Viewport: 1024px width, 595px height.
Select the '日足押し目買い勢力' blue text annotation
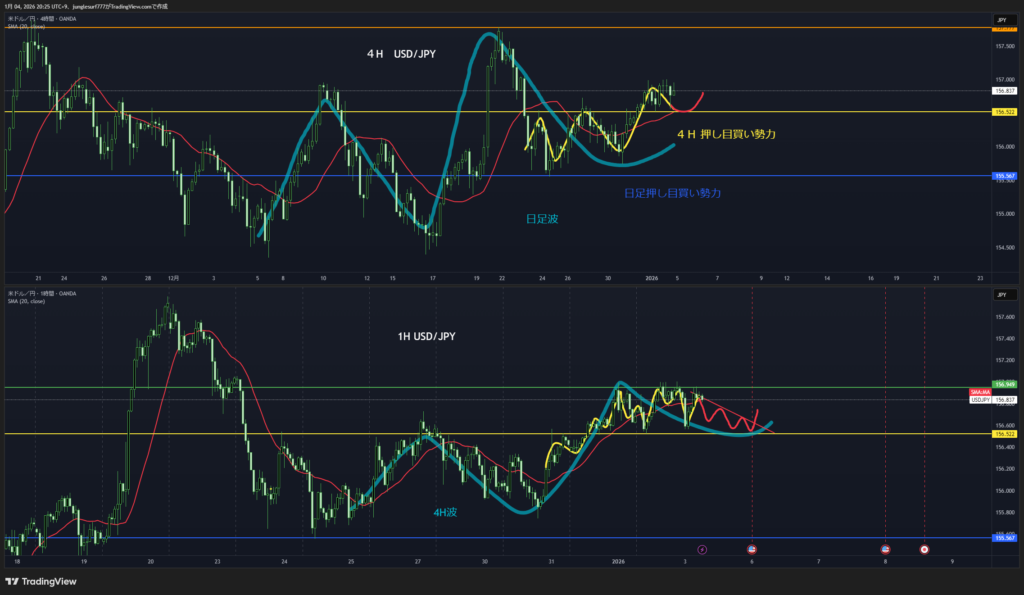click(672, 192)
